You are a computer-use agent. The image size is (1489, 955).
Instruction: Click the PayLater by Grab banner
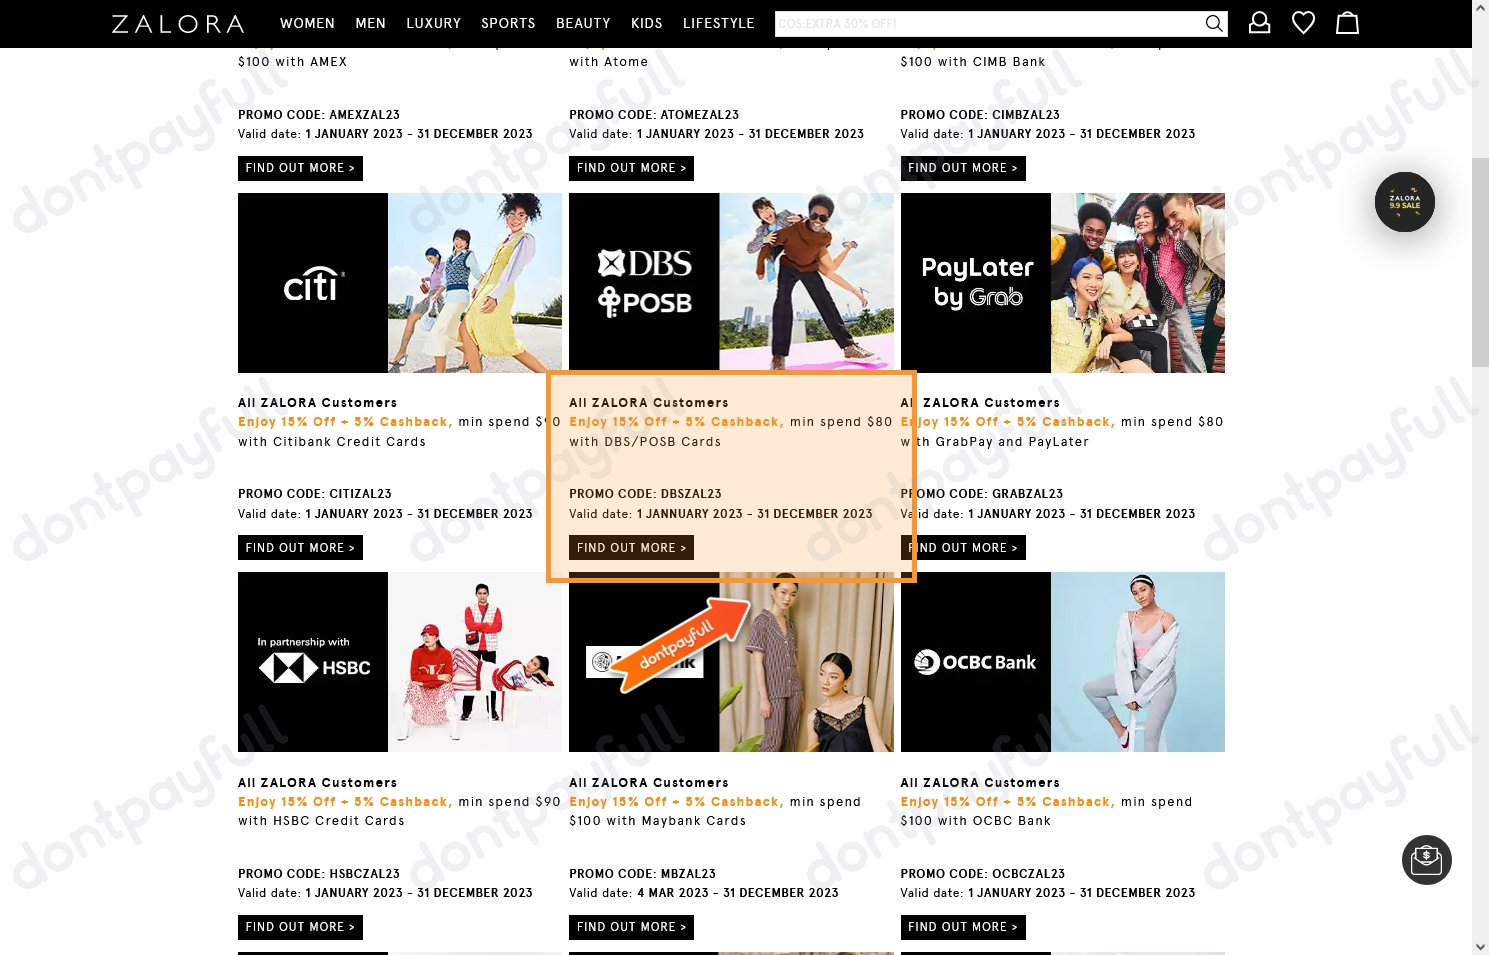pos(1063,283)
